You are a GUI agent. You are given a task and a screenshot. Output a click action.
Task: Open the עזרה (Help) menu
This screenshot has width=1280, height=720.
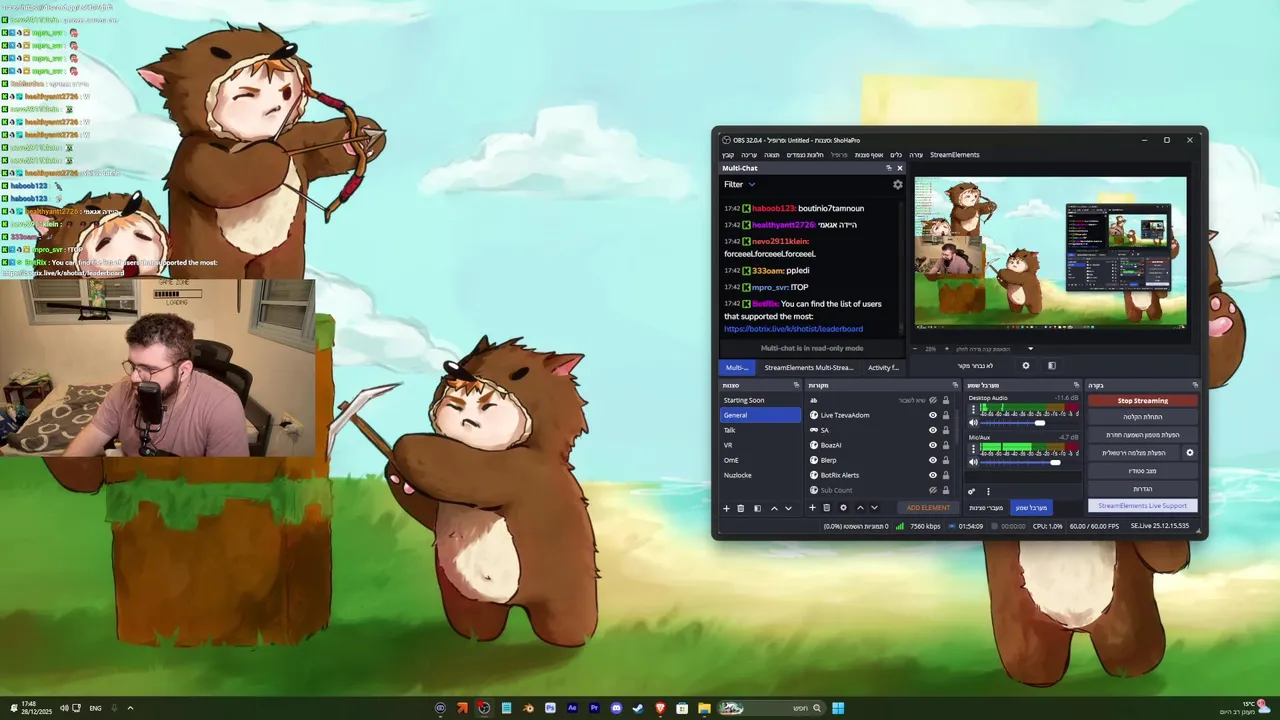(916, 155)
